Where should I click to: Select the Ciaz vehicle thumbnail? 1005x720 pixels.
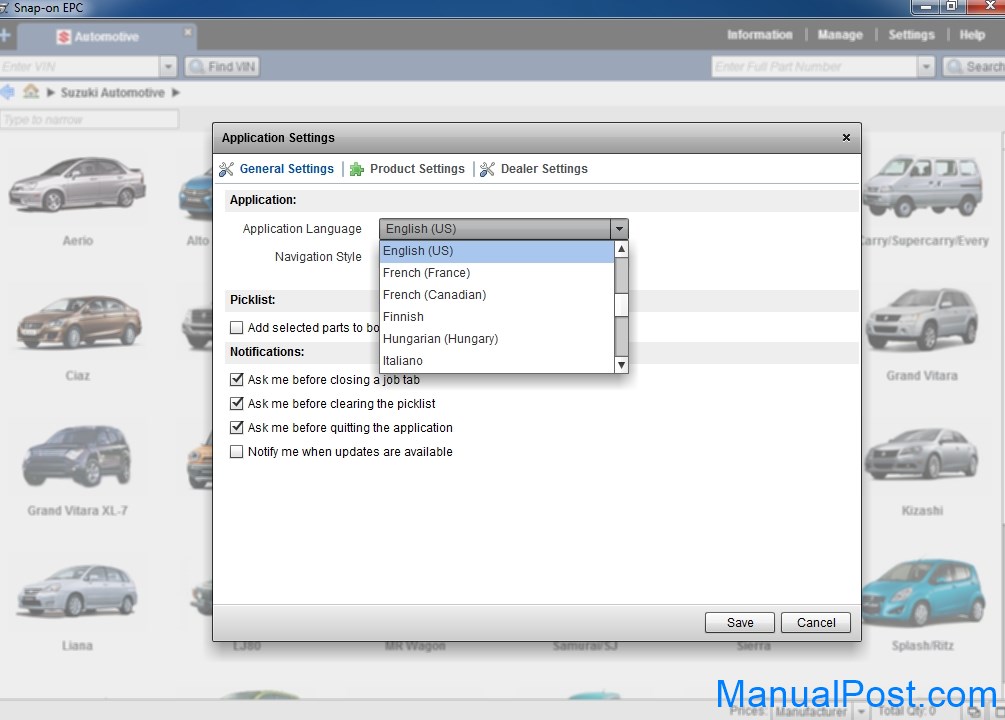tap(79, 322)
